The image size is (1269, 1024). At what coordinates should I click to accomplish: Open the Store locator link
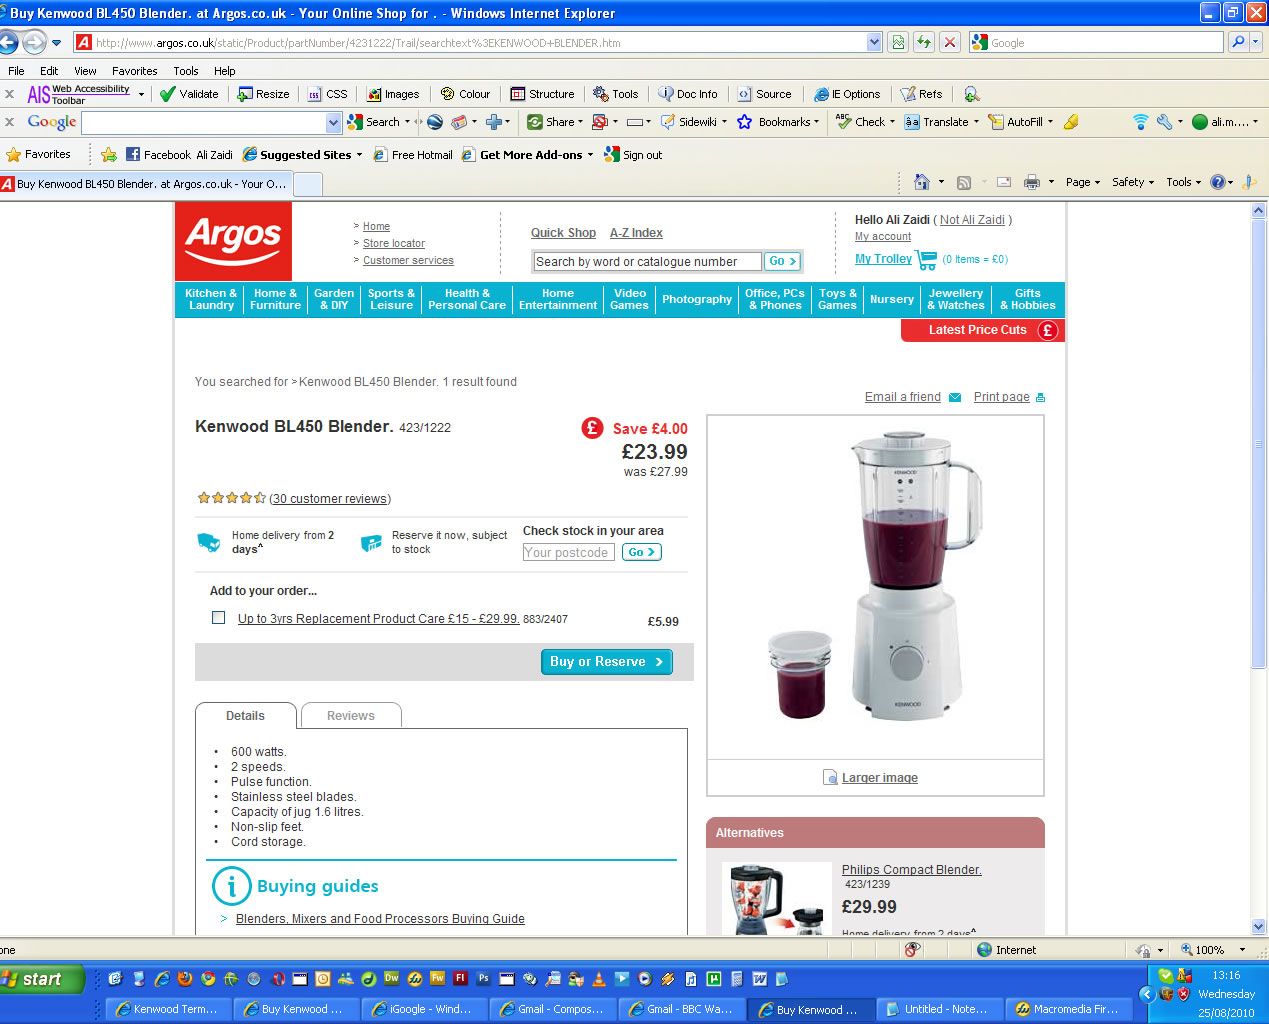(394, 243)
